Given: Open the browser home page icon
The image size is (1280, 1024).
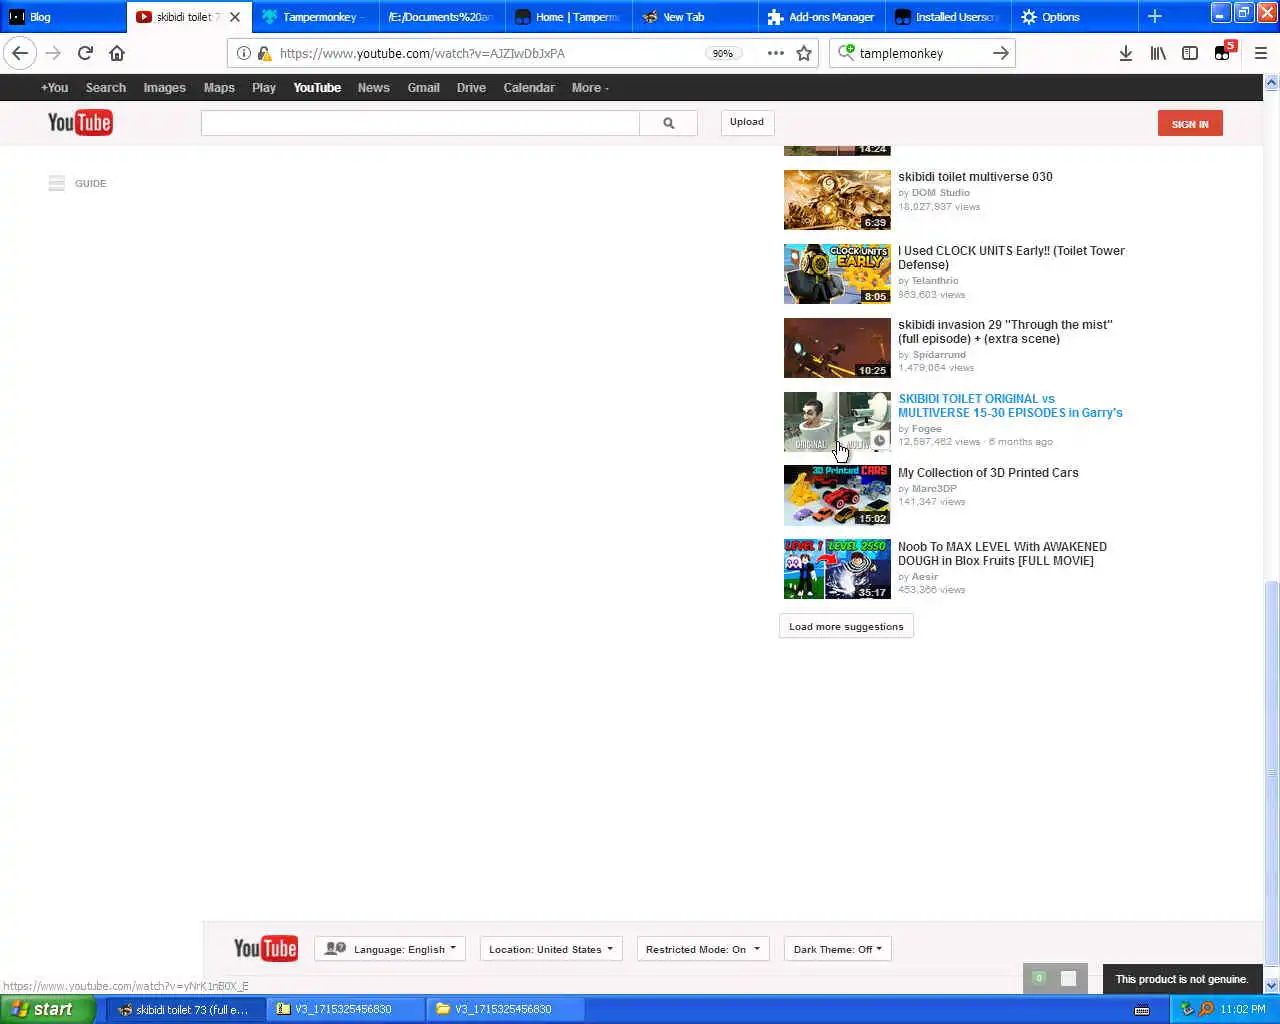Looking at the screenshot, I should point(117,53).
